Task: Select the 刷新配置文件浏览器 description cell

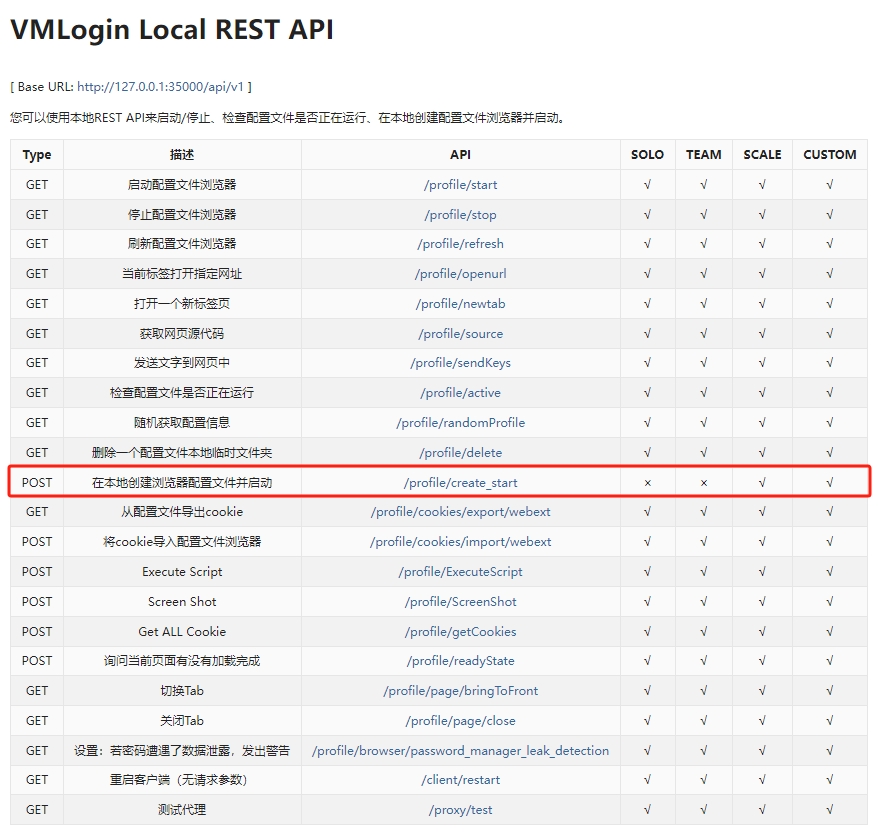Action: pyautogui.click(x=182, y=244)
